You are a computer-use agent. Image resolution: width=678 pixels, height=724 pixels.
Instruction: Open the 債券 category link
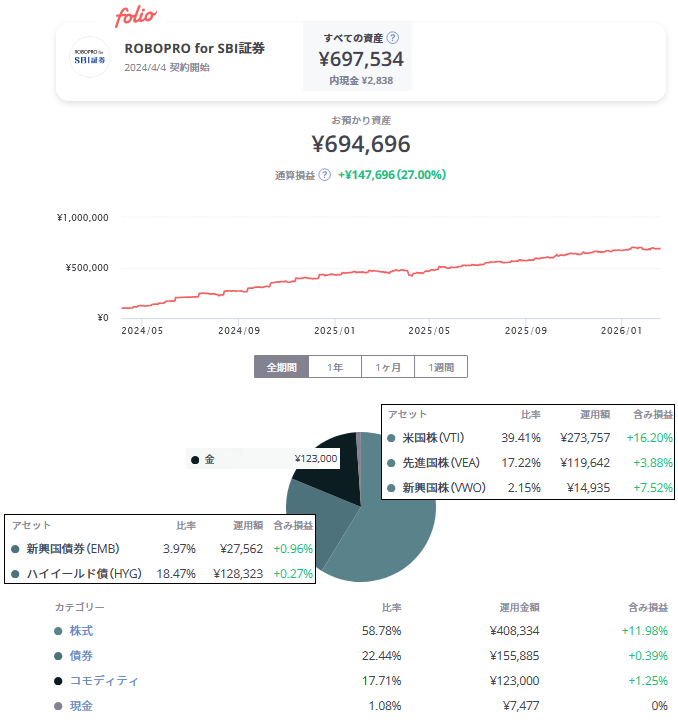click(x=81, y=656)
